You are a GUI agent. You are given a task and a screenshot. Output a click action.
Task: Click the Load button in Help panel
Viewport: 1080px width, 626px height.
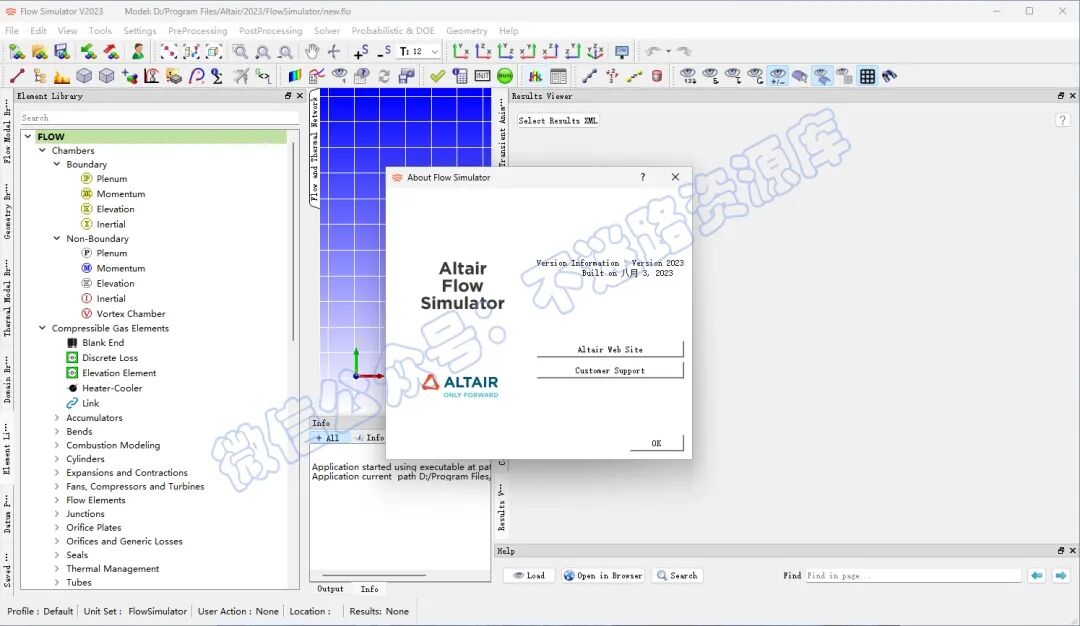(x=529, y=575)
